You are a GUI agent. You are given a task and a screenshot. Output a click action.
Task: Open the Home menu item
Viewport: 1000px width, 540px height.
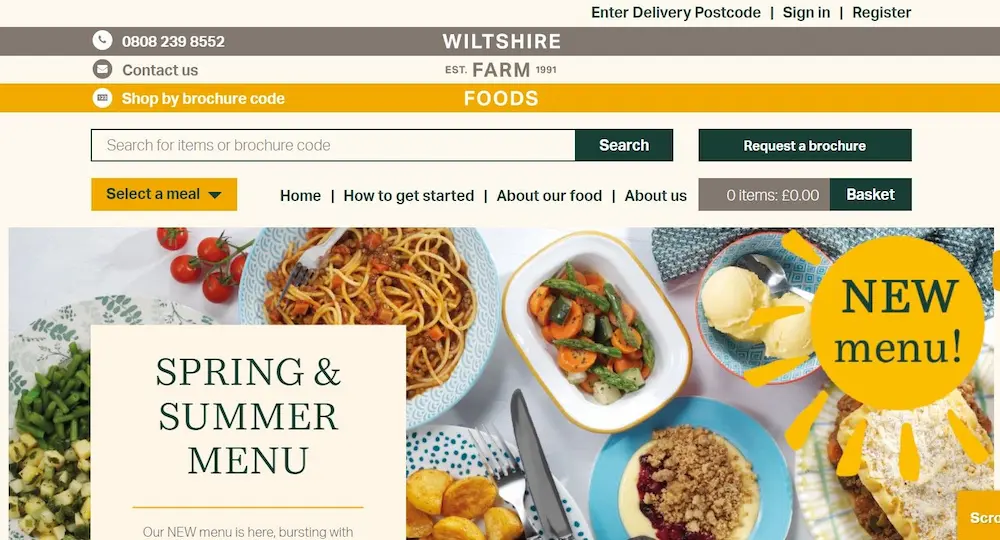(x=300, y=196)
